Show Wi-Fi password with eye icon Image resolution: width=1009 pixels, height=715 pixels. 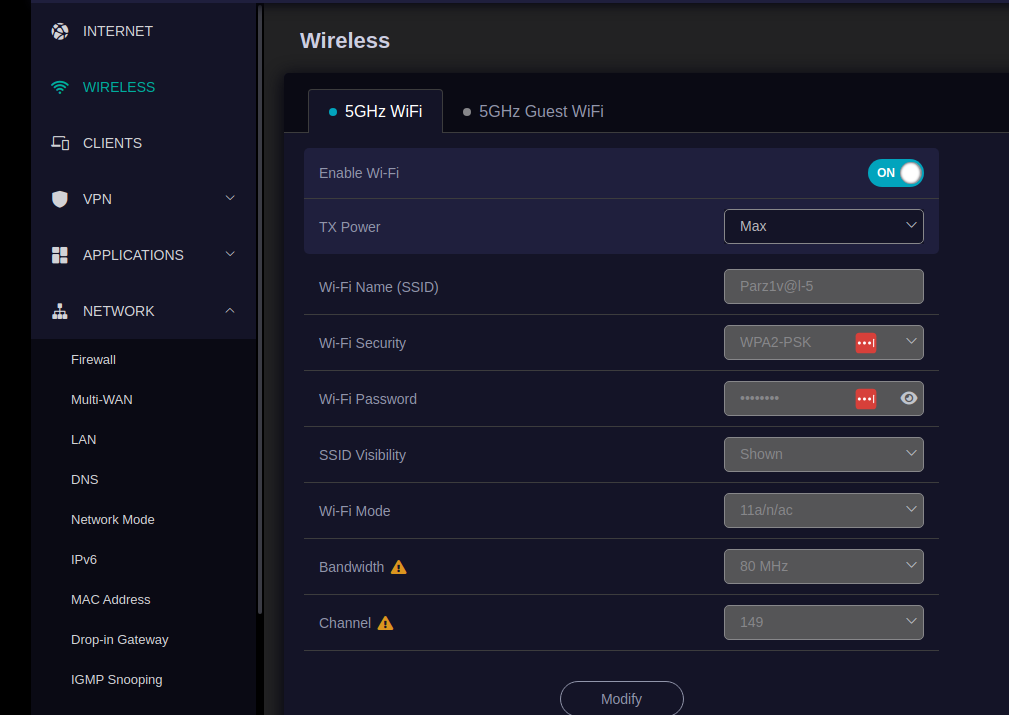coord(908,398)
